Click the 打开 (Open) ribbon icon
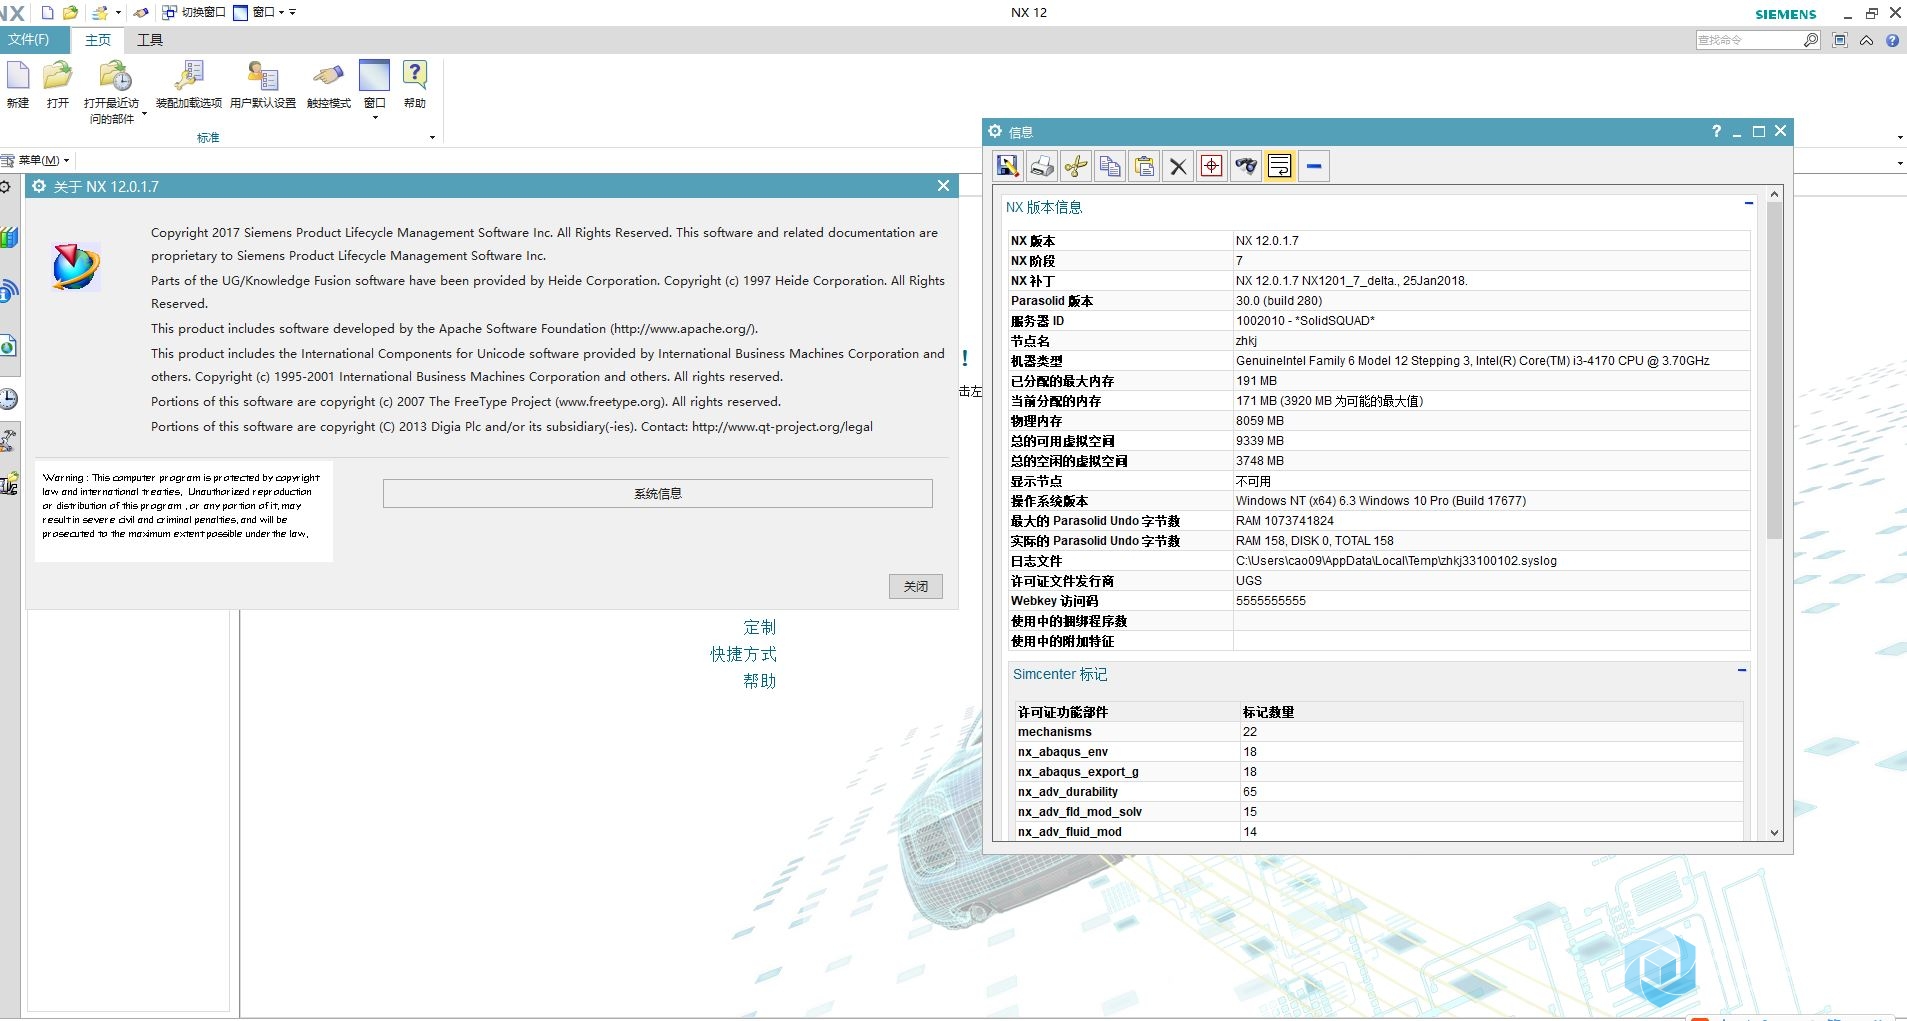1907x1021 pixels. pyautogui.click(x=58, y=85)
